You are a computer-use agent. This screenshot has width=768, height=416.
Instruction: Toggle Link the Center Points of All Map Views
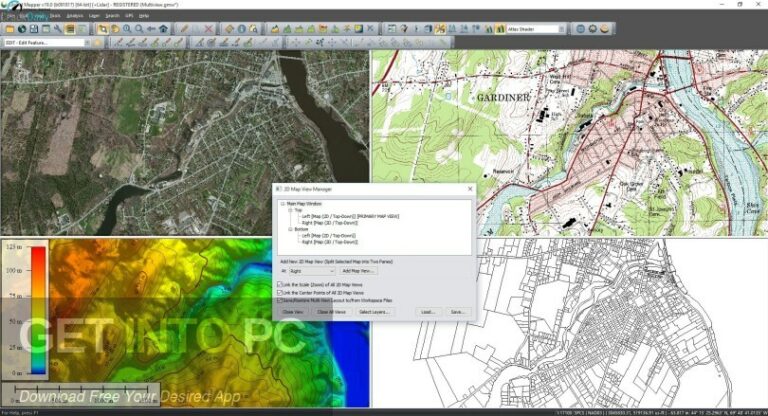tap(280, 293)
